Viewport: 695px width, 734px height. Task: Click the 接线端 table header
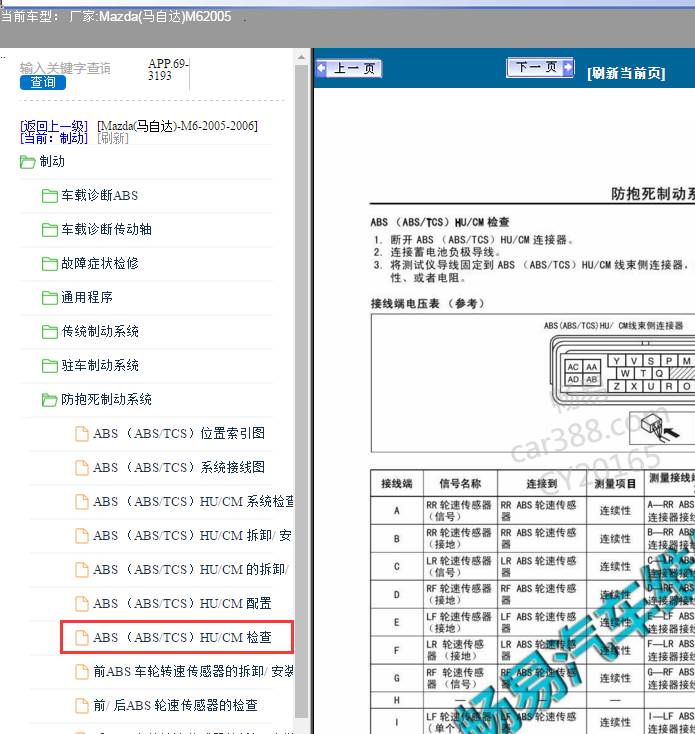tap(397, 484)
